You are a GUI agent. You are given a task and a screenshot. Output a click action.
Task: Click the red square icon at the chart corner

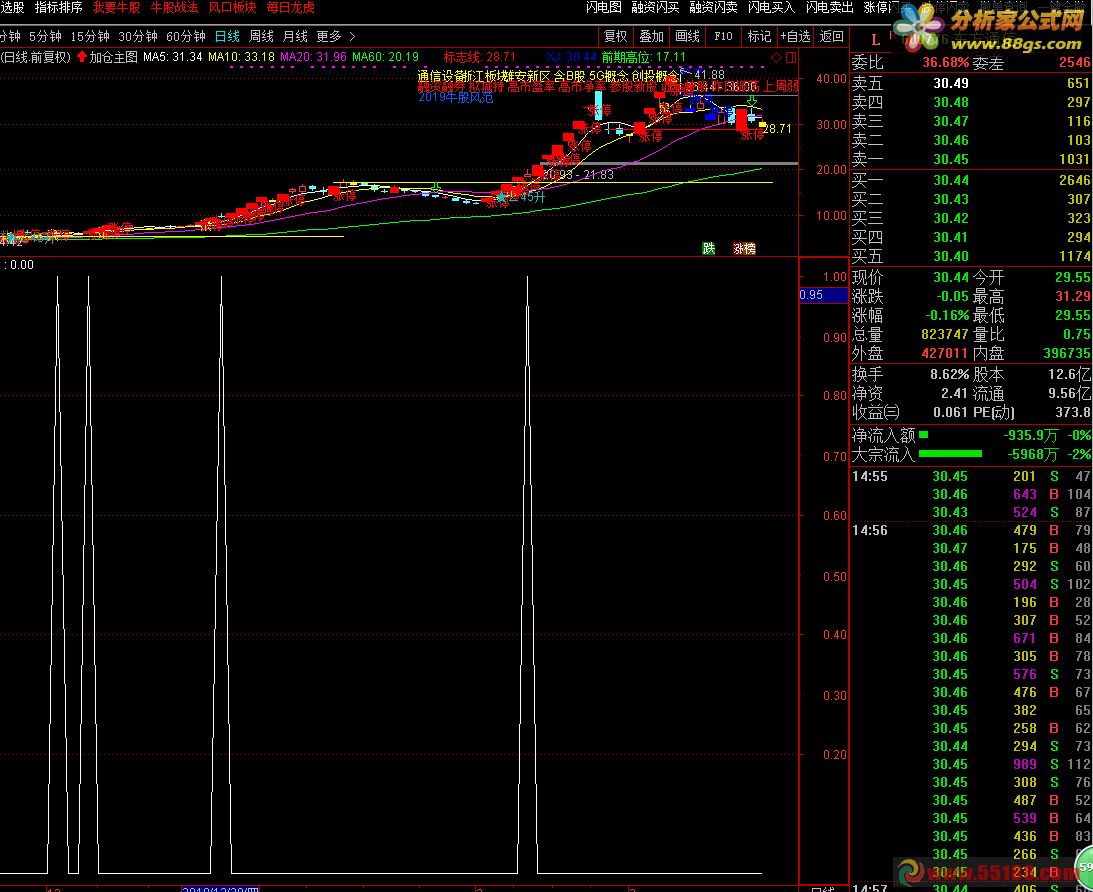(x=791, y=57)
